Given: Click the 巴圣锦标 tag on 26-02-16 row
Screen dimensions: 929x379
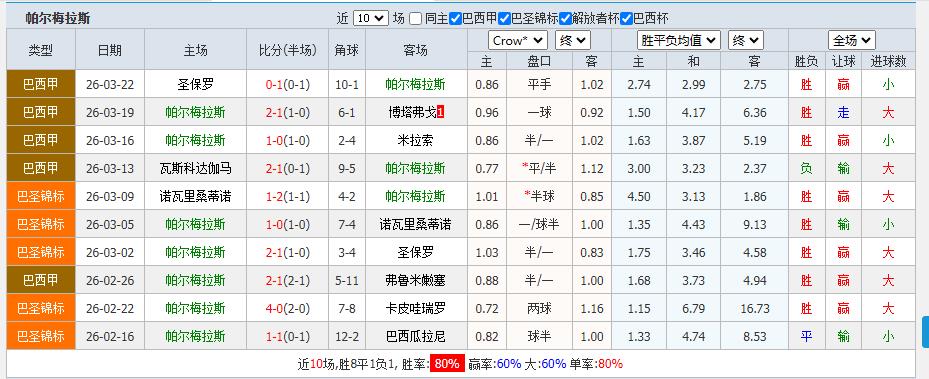Looking at the screenshot, I should (41, 336).
